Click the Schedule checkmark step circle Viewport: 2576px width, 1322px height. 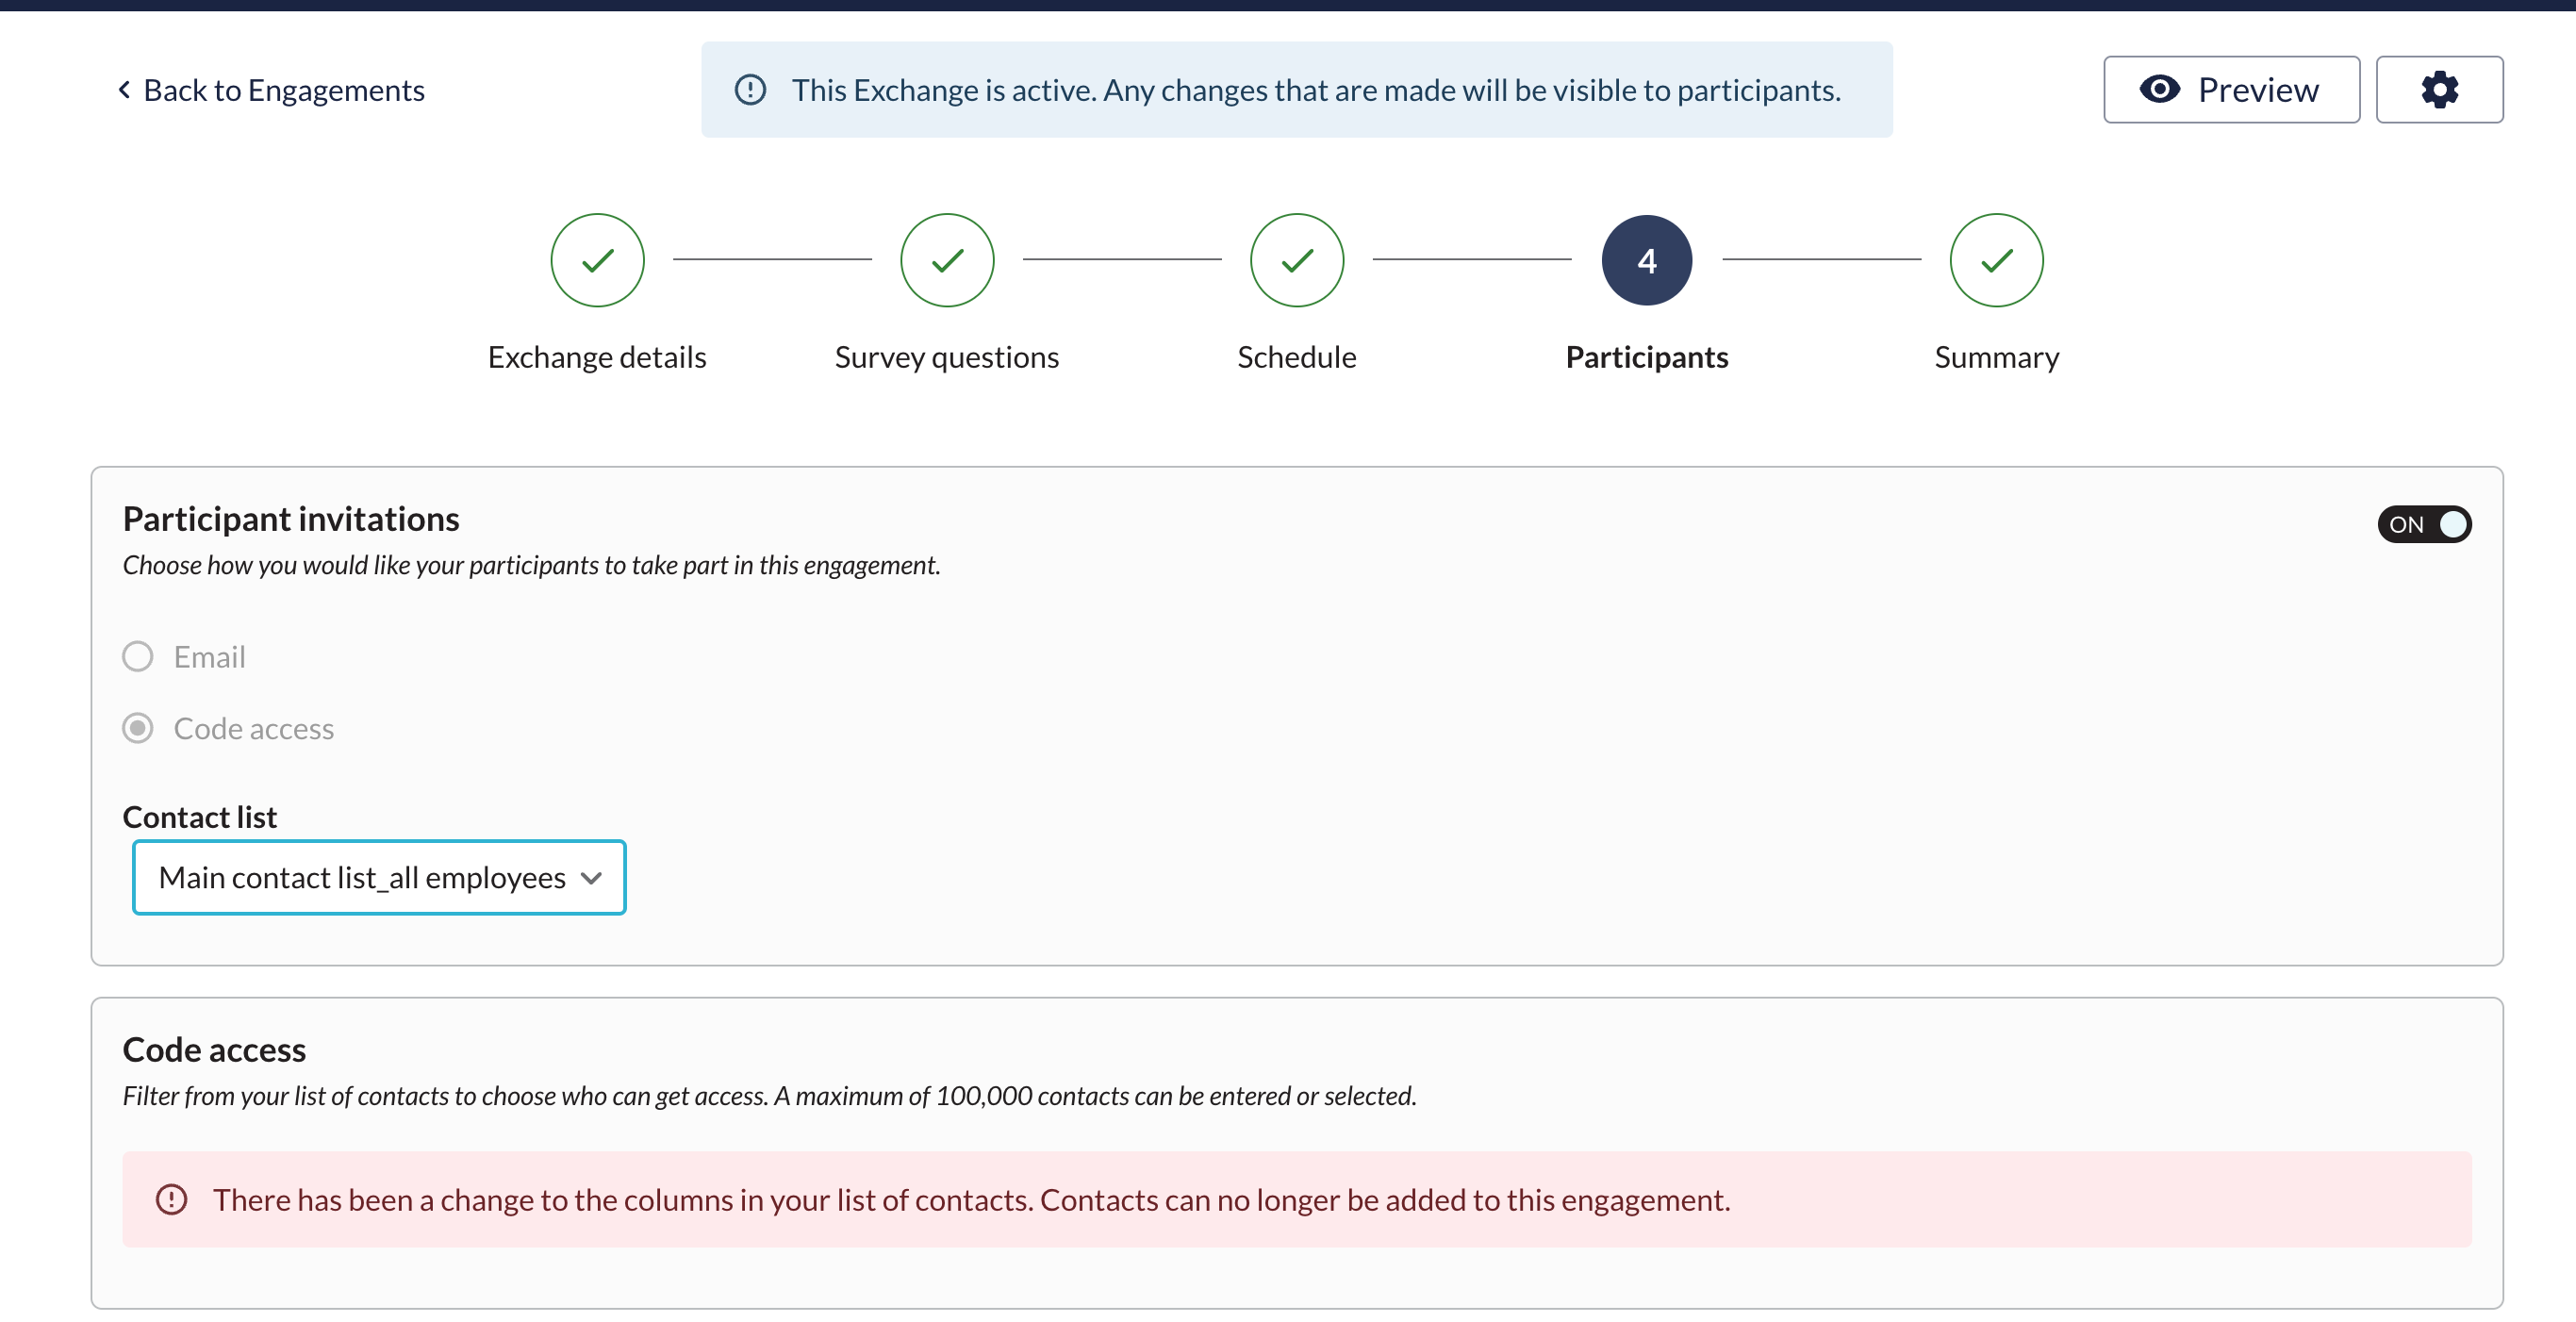click(1296, 260)
